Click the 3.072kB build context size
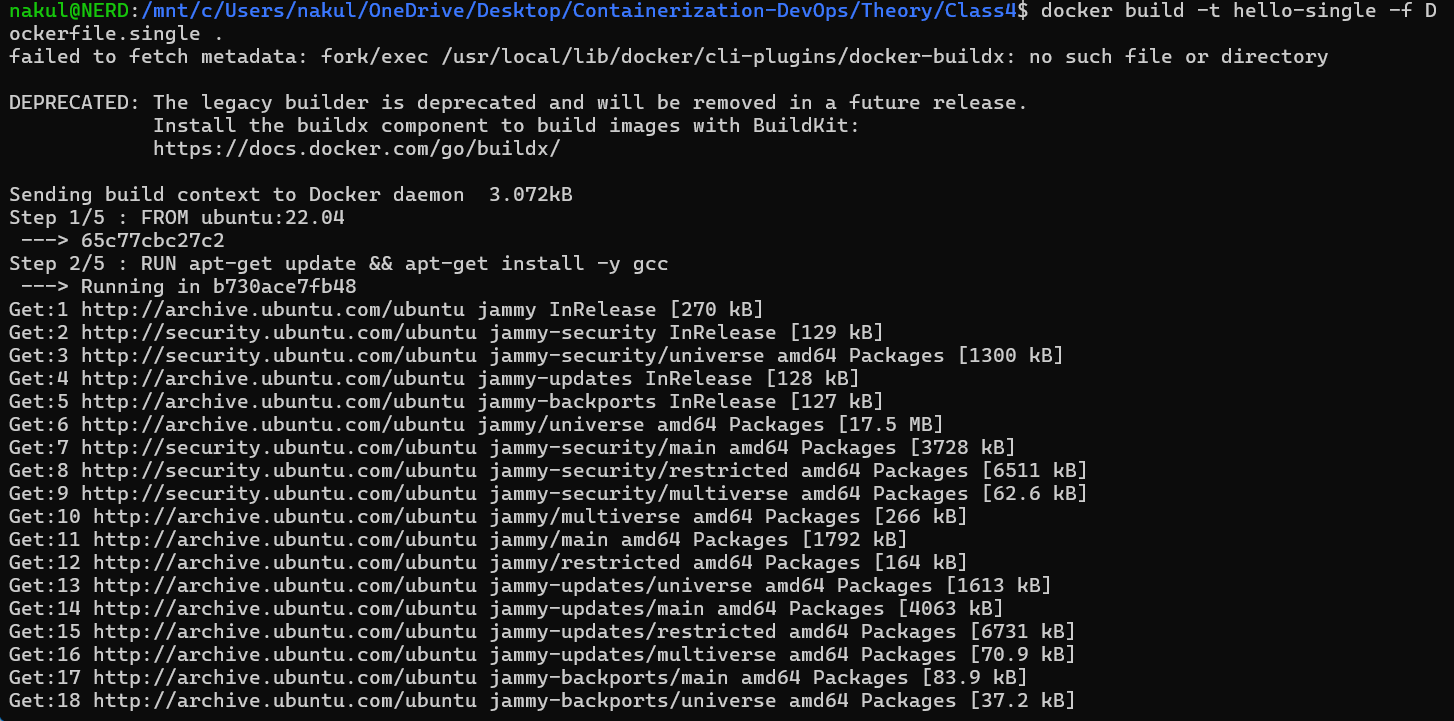This screenshot has width=1454, height=721. tap(530, 194)
